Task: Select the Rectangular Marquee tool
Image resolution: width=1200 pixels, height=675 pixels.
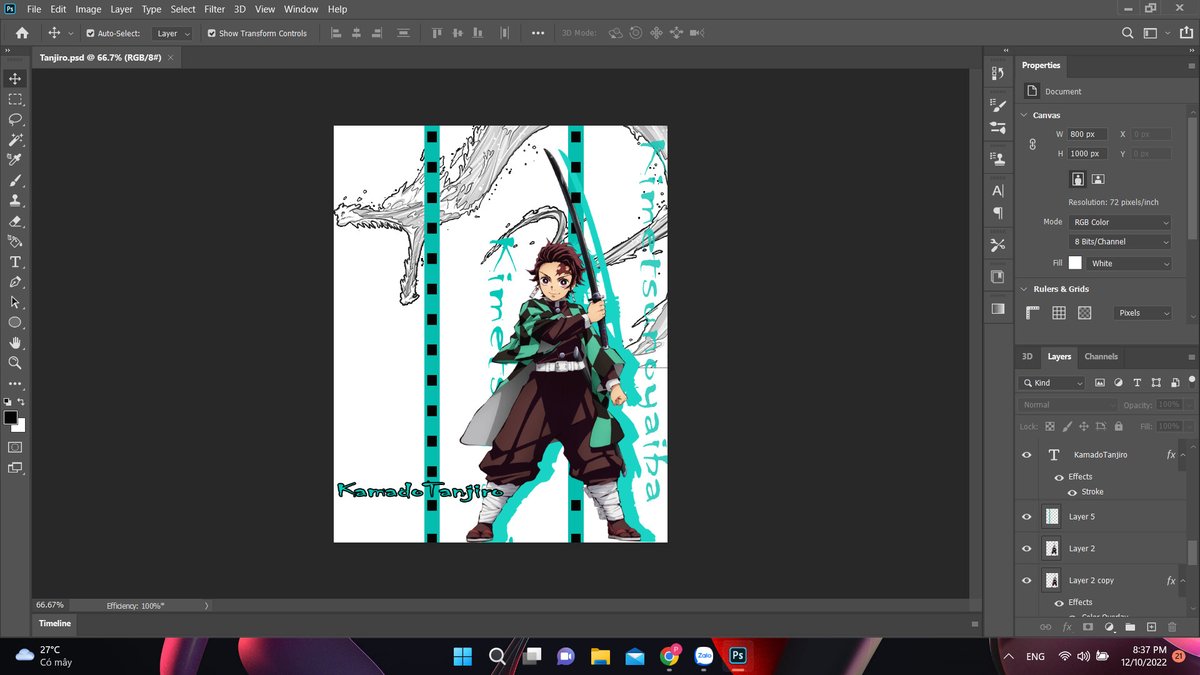Action: tap(15, 99)
